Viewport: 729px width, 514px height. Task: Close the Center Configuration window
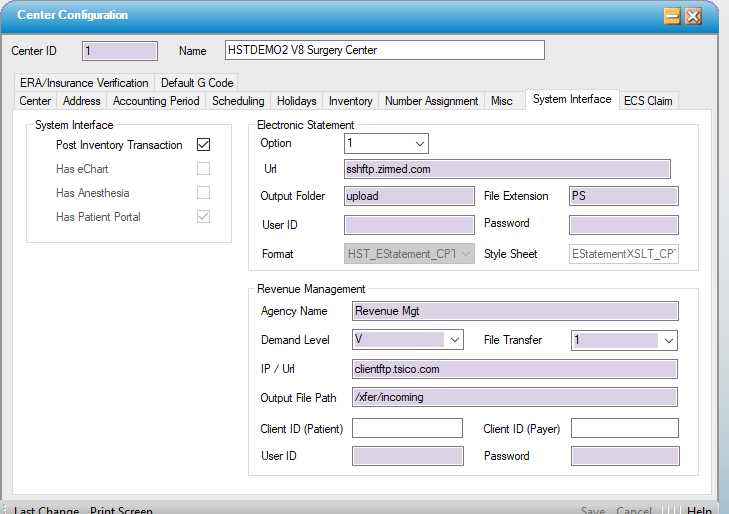click(x=692, y=16)
